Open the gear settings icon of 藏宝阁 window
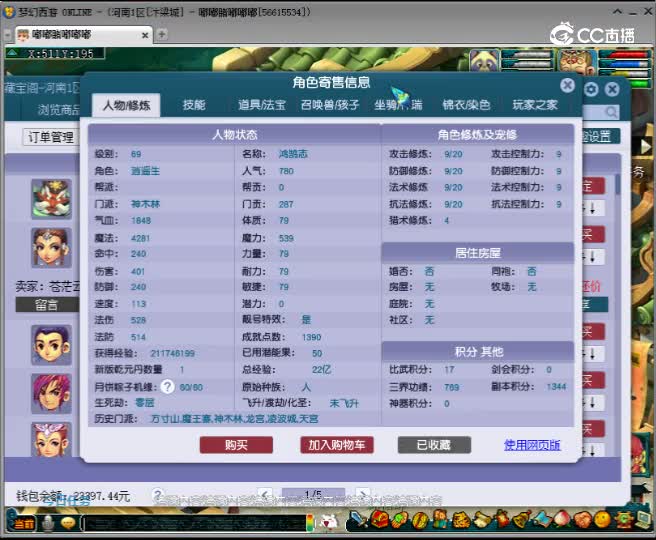 pyautogui.click(x=591, y=89)
